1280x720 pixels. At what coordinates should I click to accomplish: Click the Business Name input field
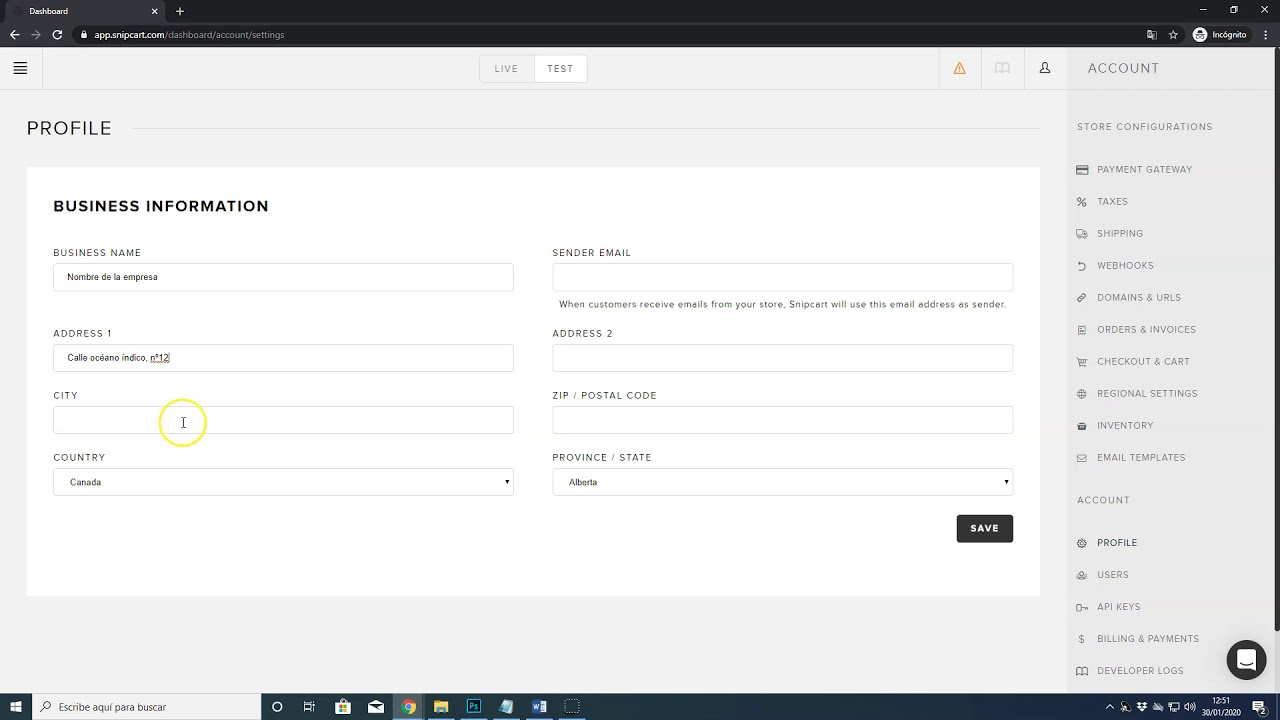click(283, 277)
